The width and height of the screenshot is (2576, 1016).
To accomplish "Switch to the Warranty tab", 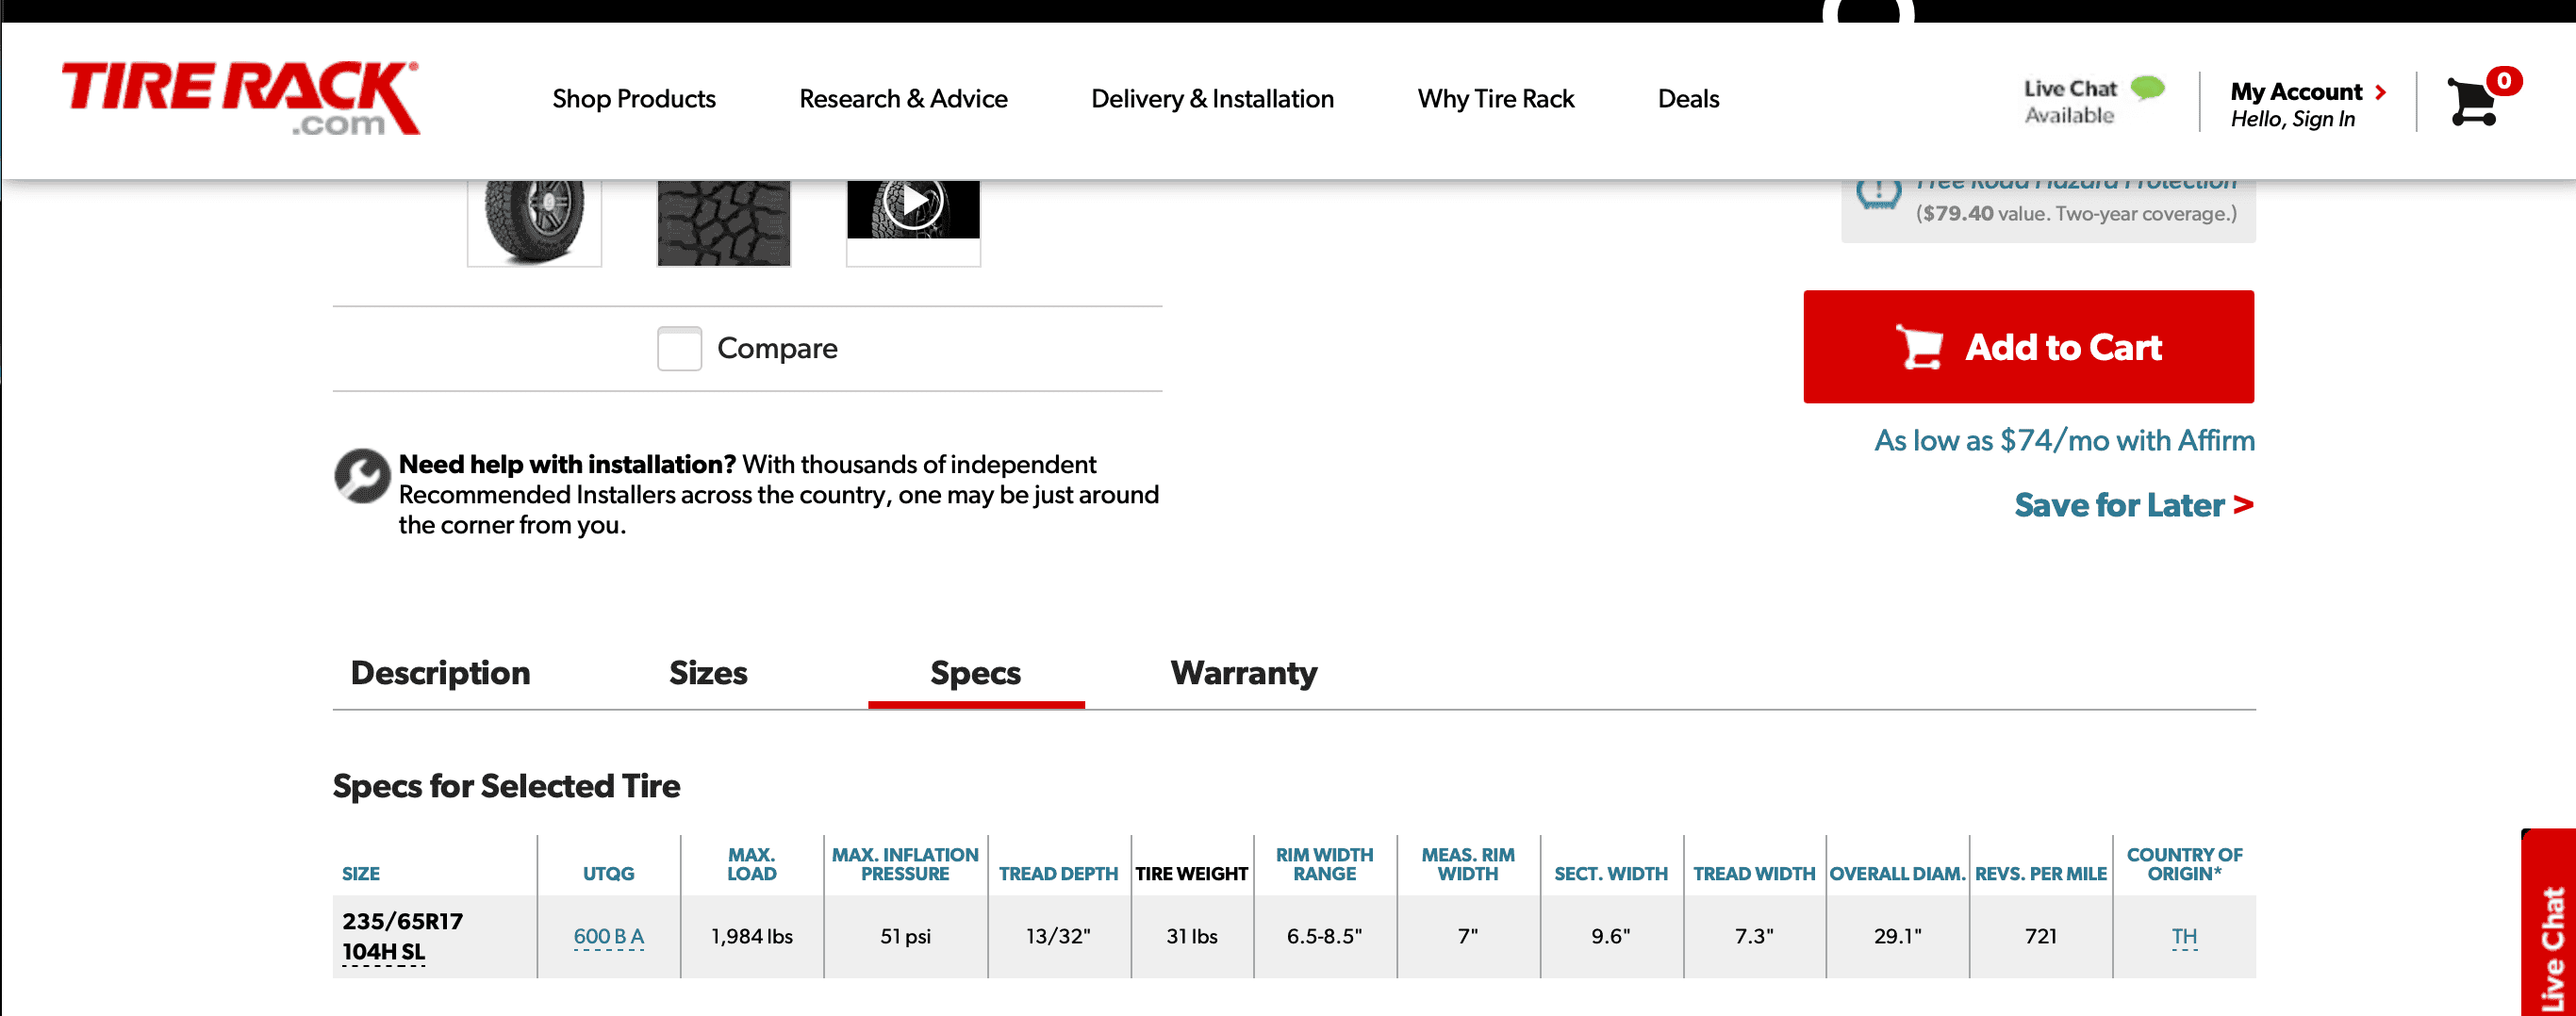I will (x=1243, y=673).
